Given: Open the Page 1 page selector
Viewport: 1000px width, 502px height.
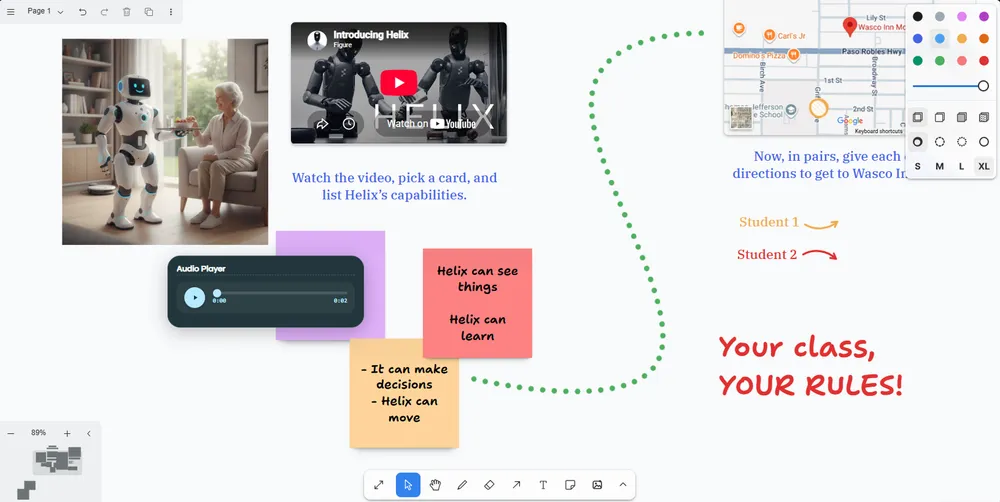Looking at the screenshot, I should (x=45, y=11).
